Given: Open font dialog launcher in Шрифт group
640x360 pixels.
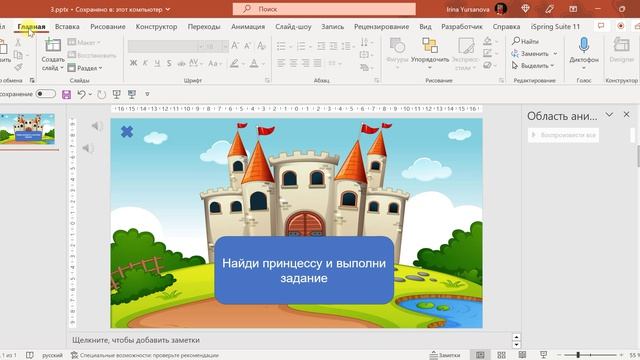Looking at the screenshot, I should click(x=267, y=80).
